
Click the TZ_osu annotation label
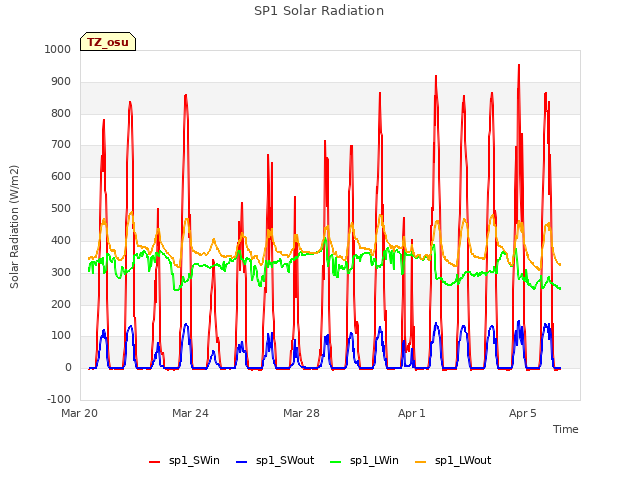coord(108,42)
